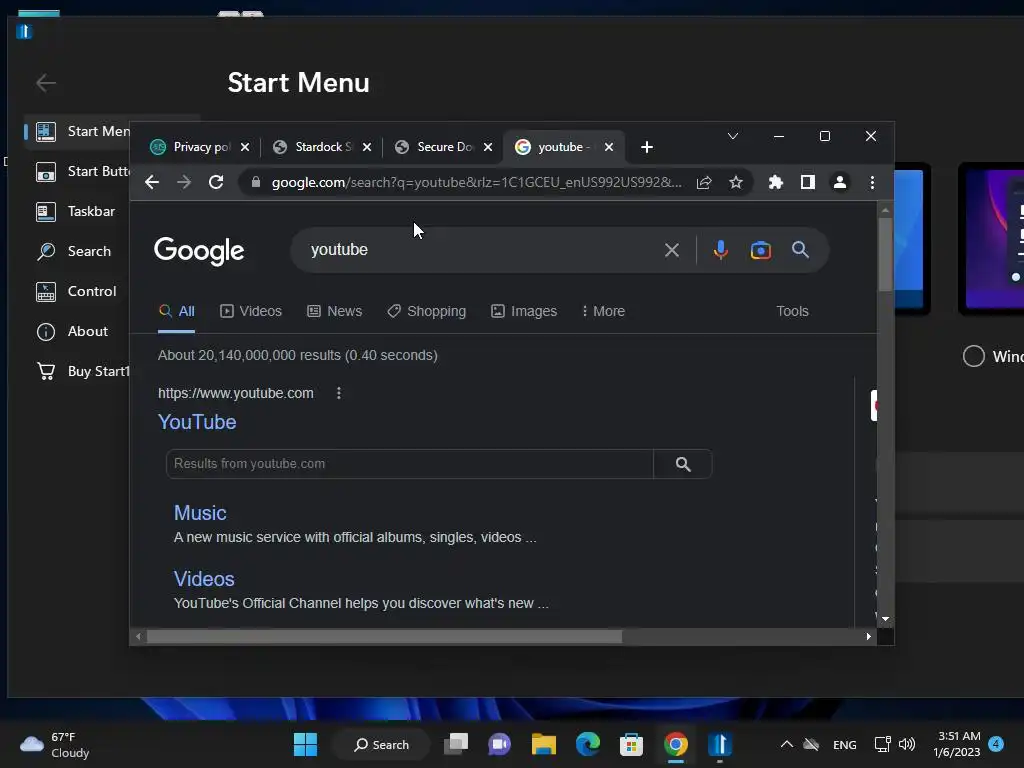The image size is (1024, 768).
Task: Switch to Images results tab
Action: click(524, 312)
